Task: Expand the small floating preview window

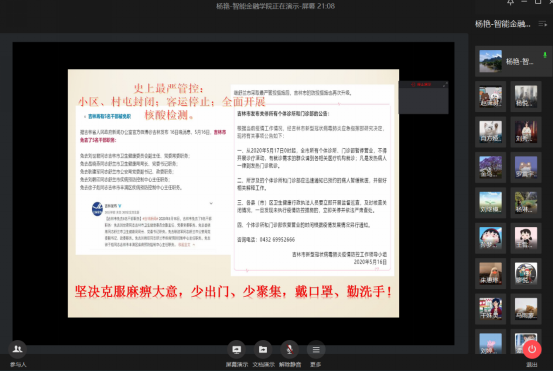Action: point(445,85)
